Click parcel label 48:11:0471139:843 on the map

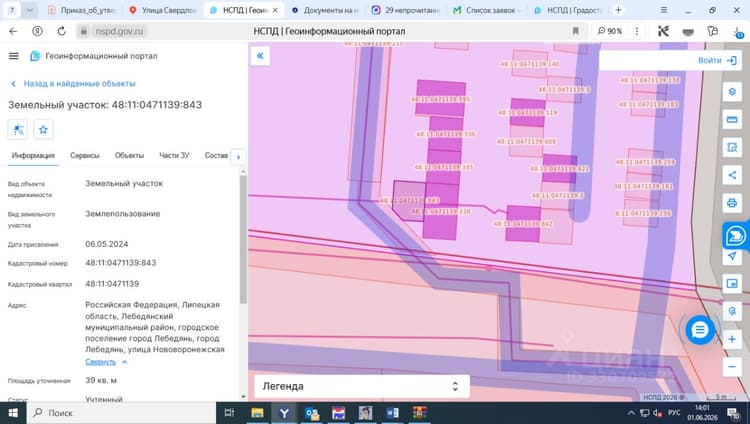(x=410, y=200)
